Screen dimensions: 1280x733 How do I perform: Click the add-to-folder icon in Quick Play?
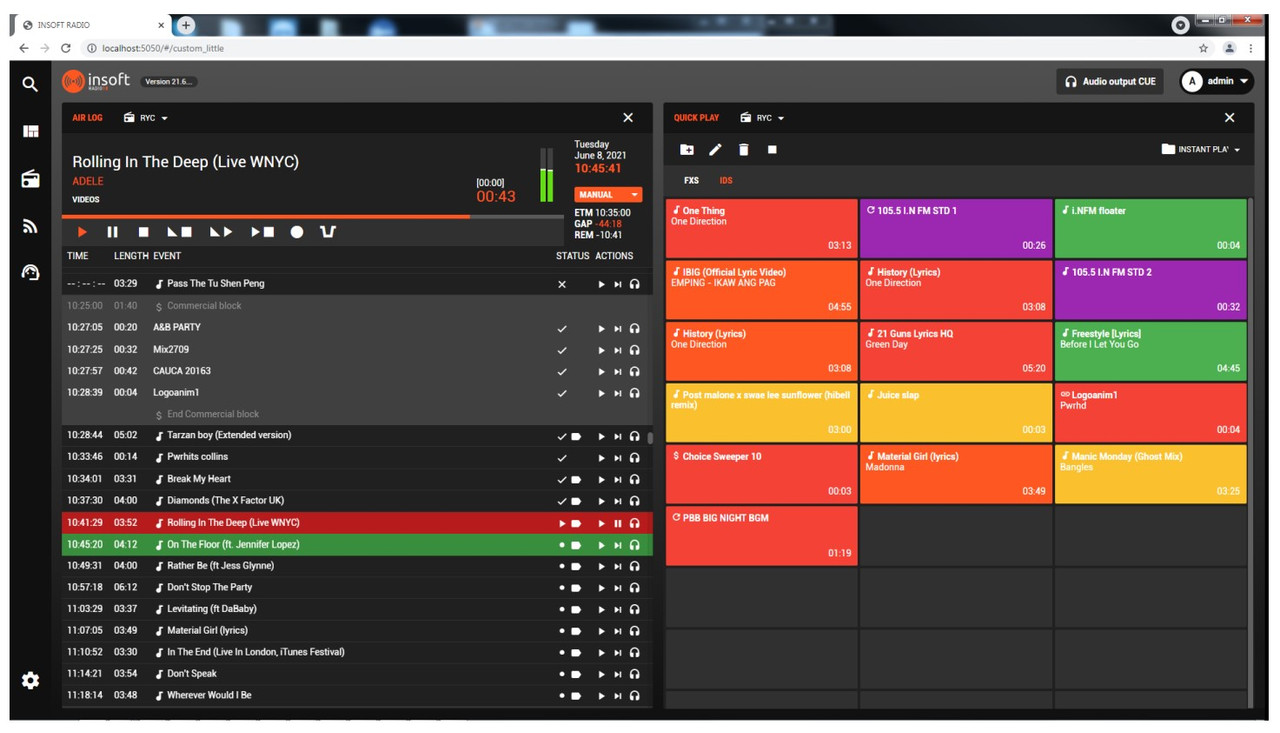[x=686, y=149]
